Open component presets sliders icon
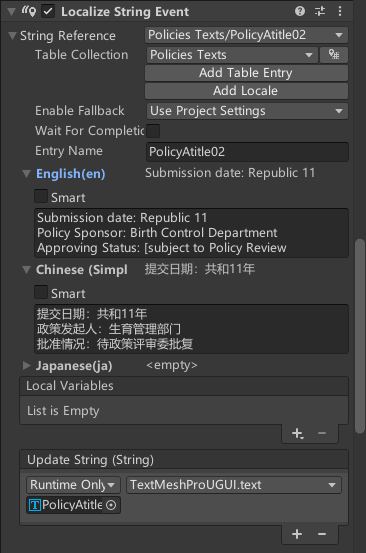 coord(320,11)
